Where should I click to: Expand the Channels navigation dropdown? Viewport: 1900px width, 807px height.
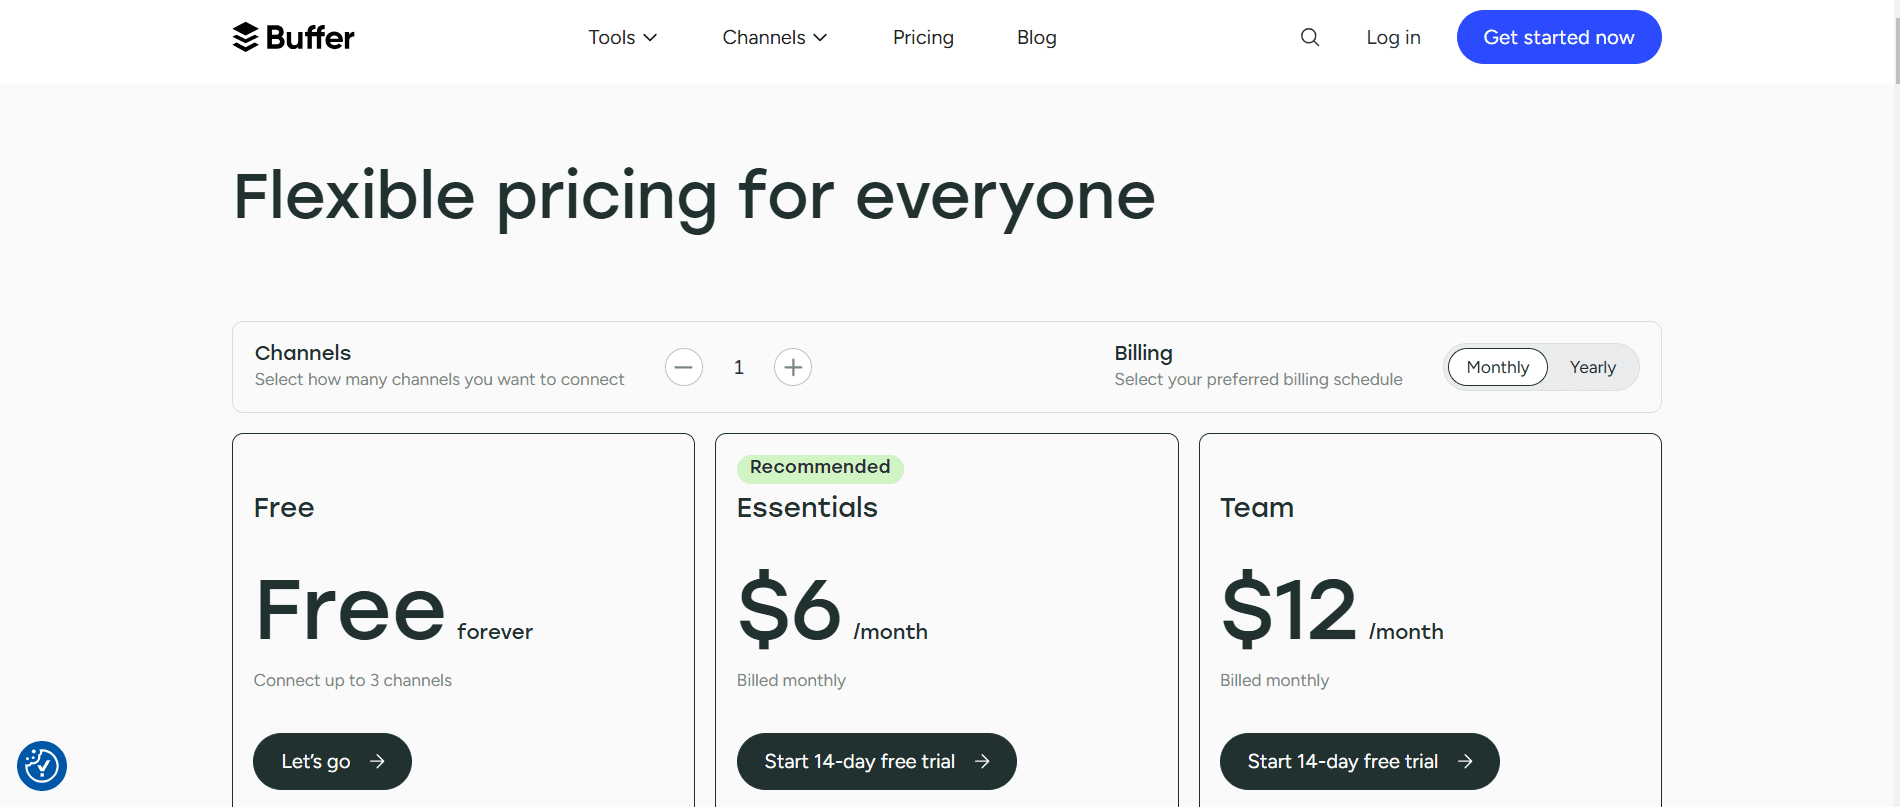[774, 37]
